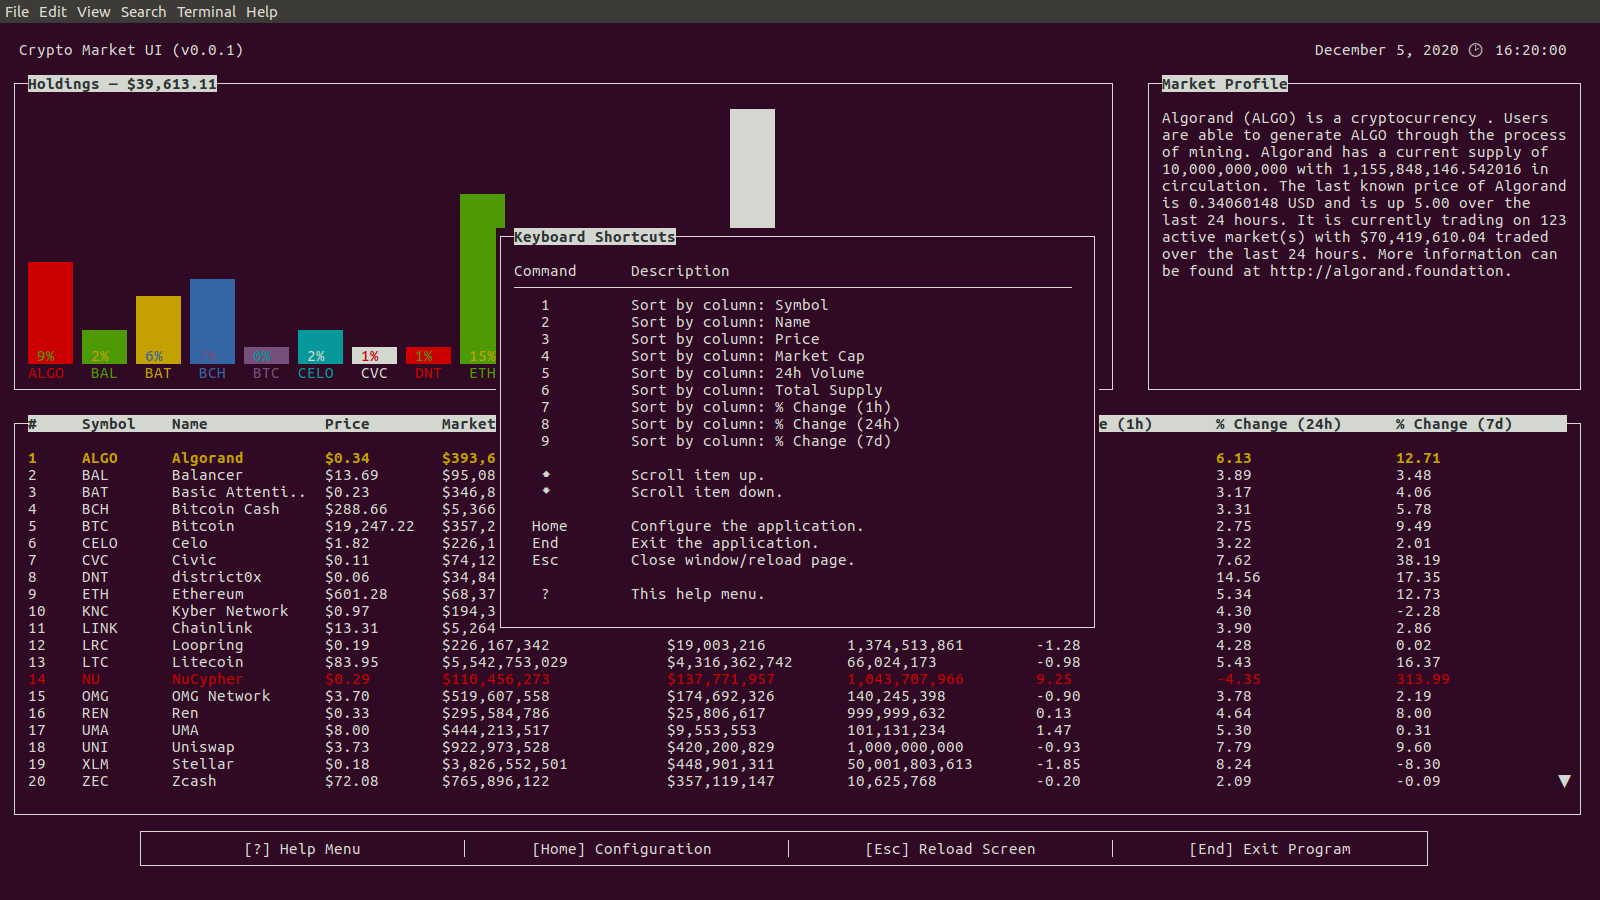Sort table by Name column header
This screenshot has height=900, width=1600.
coord(190,424)
